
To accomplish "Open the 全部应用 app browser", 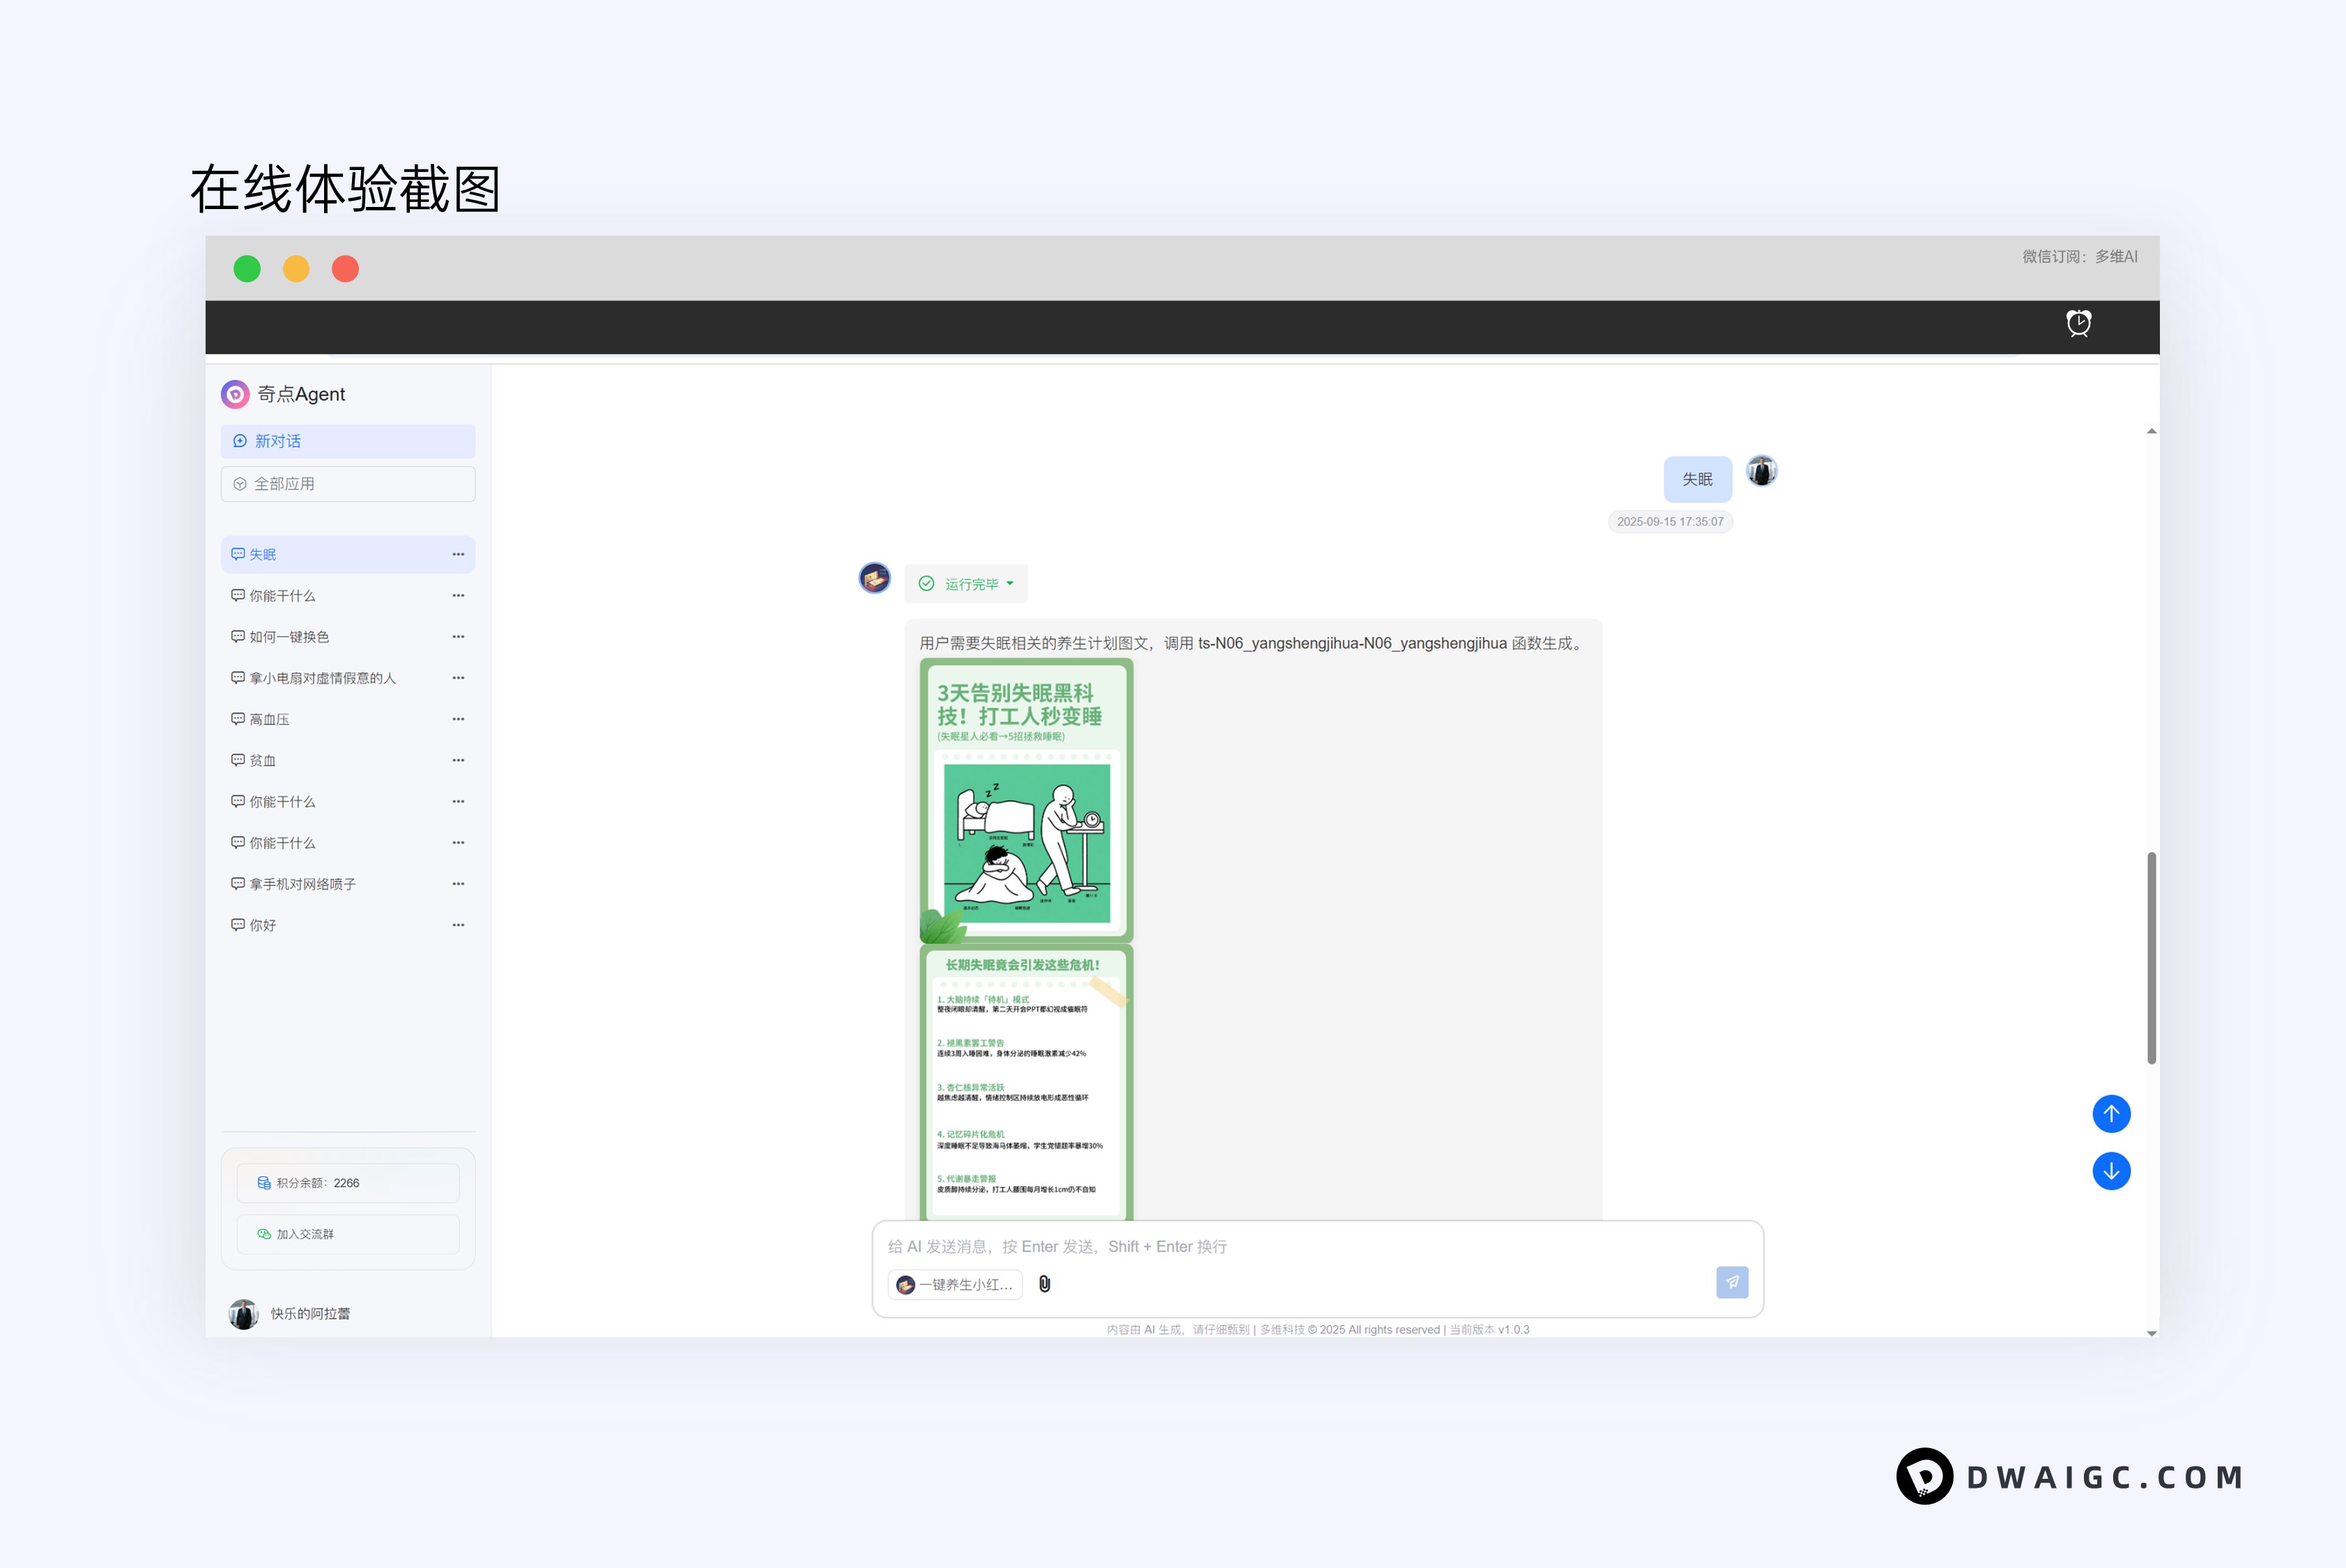I will [x=347, y=483].
